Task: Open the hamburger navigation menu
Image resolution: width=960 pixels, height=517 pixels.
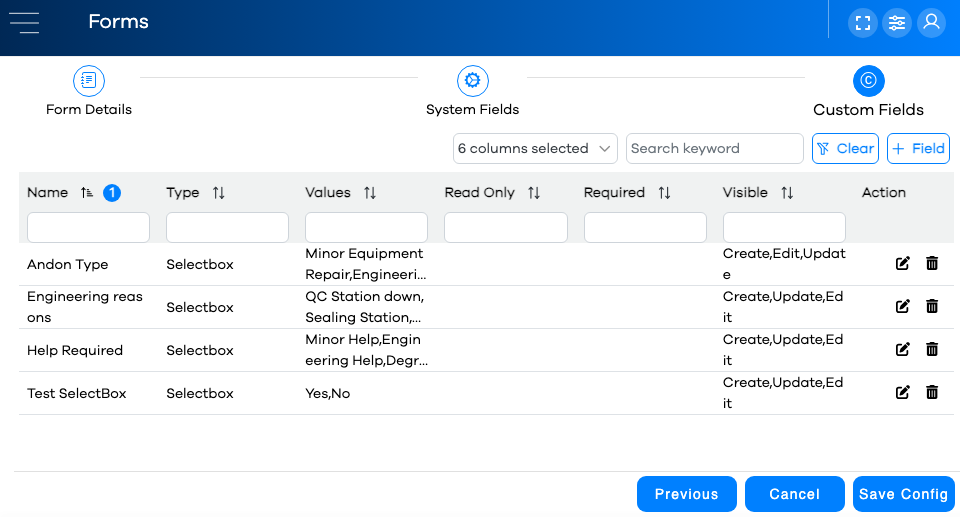Action: coord(24,23)
